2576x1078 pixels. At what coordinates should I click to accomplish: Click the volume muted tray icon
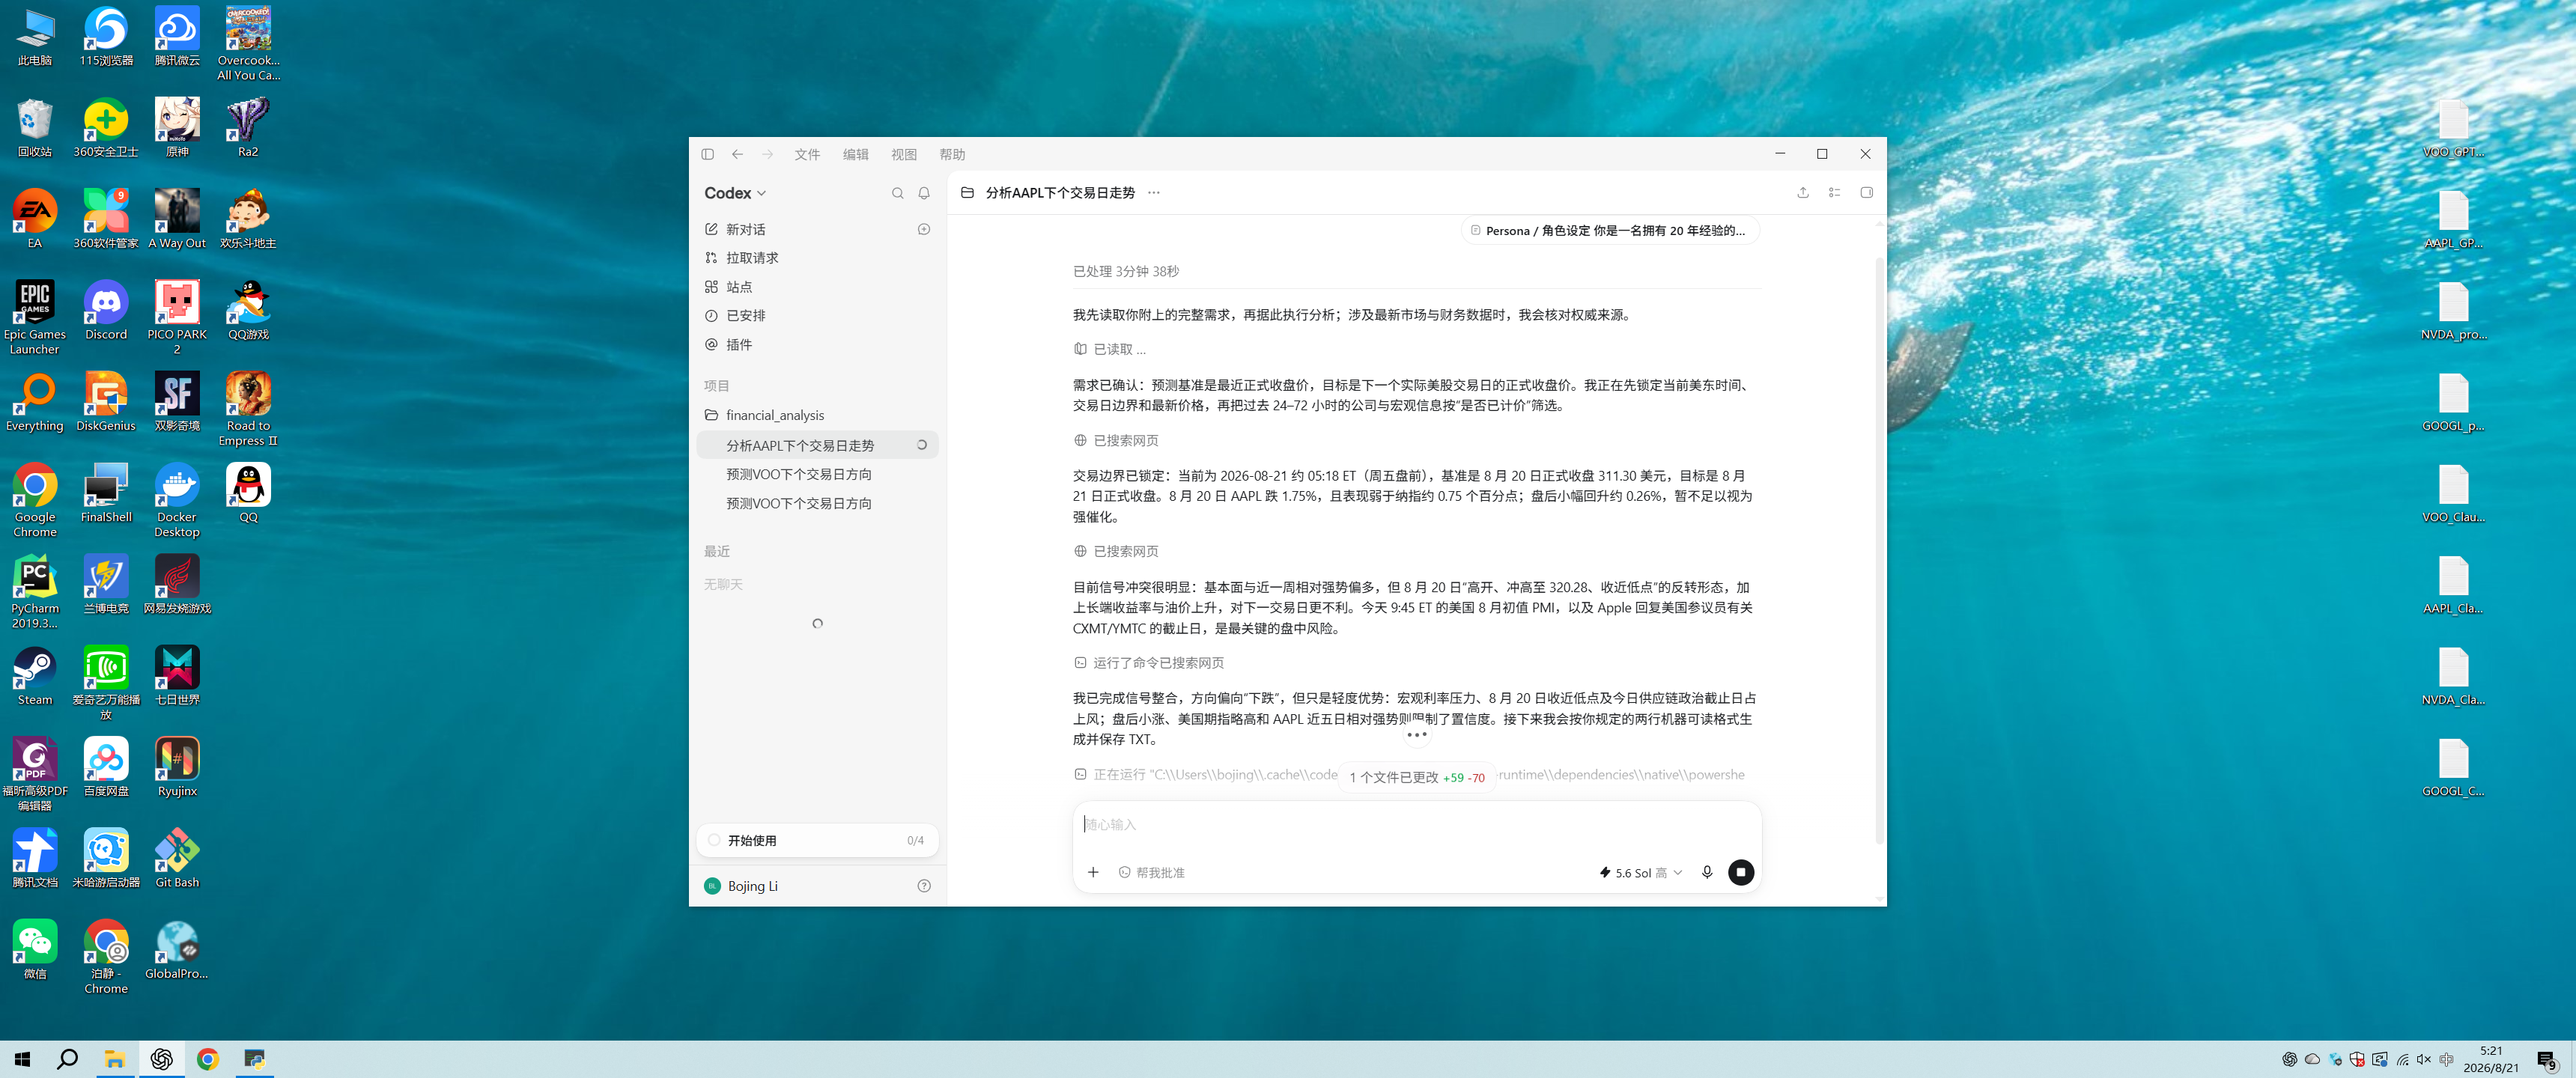[x=2424, y=1059]
